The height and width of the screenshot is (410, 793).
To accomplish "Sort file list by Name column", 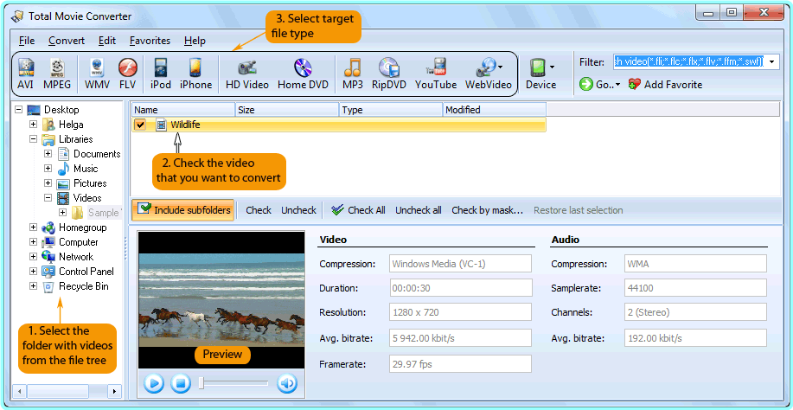I will pyautogui.click(x=184, y=110).
